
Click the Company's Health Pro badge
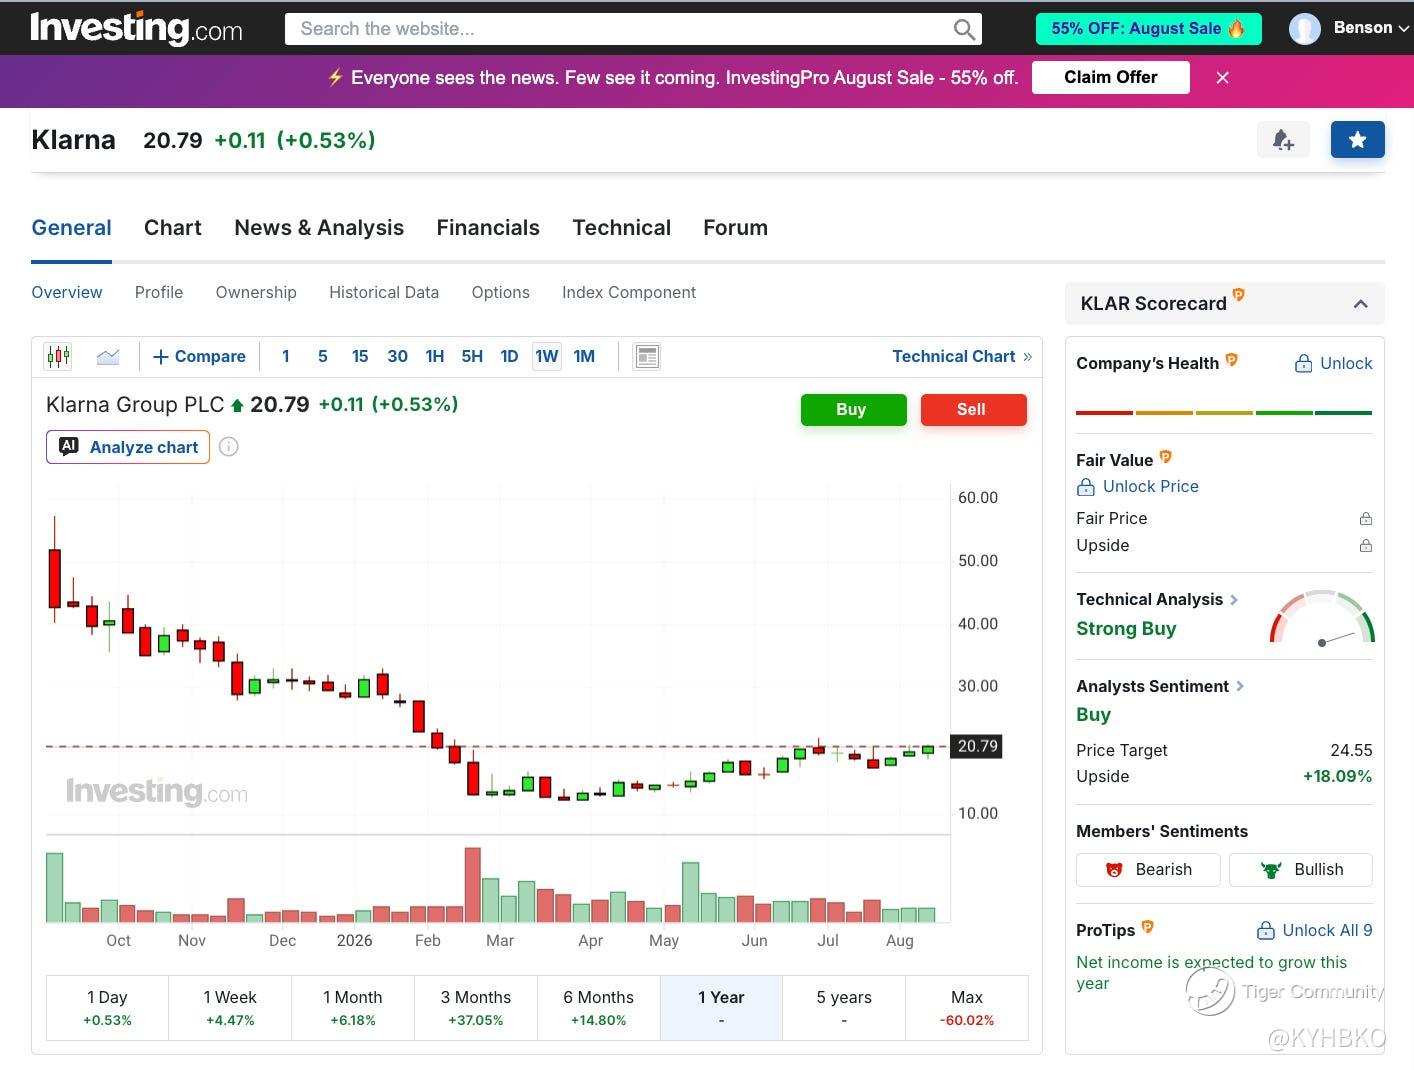coord(1231,360)
